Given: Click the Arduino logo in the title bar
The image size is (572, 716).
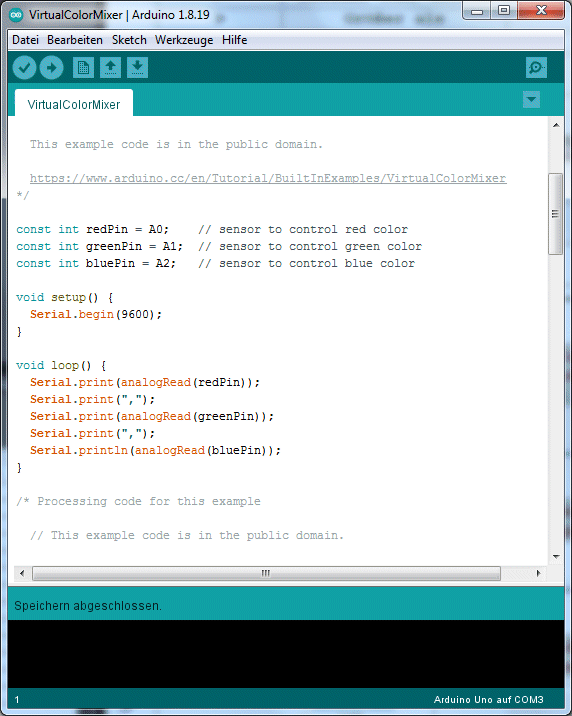Looking at the screenshot, I should click(16, 15).
